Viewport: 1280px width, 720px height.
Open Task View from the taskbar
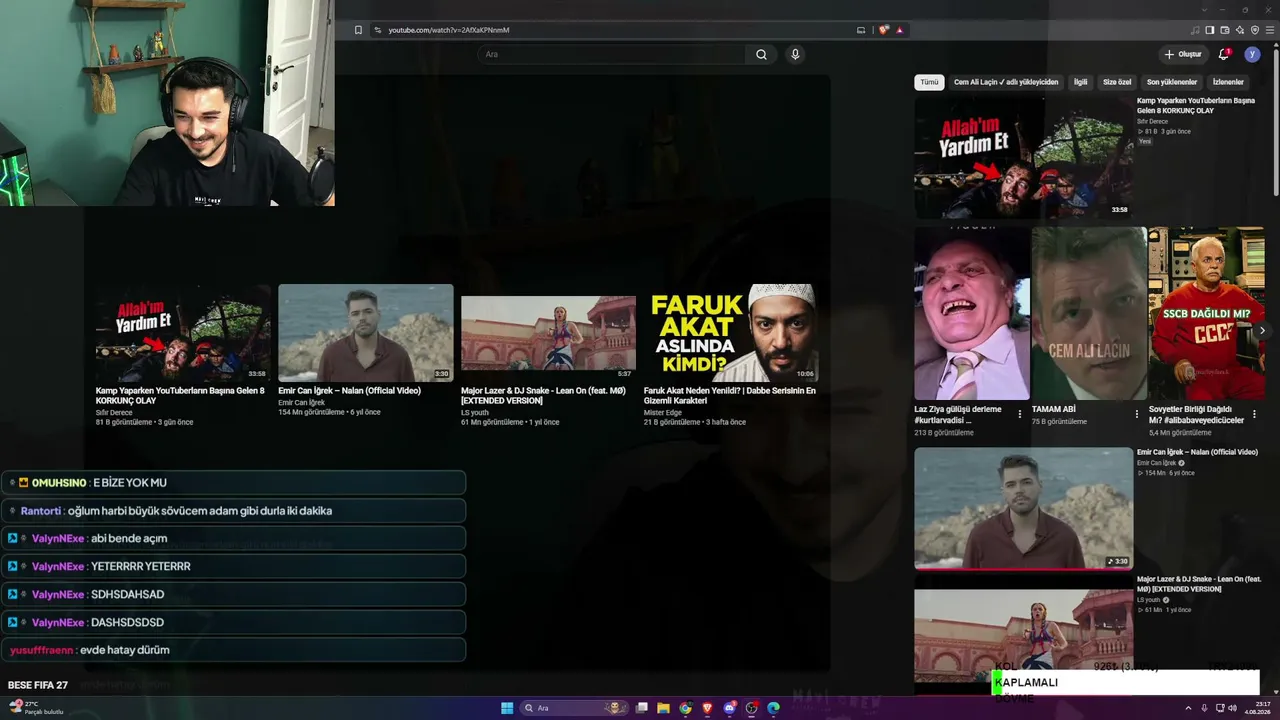[x=642, y=708]
